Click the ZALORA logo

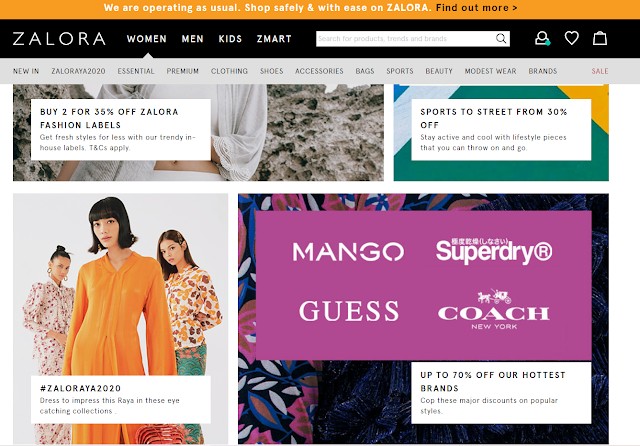tap(59, 39)
